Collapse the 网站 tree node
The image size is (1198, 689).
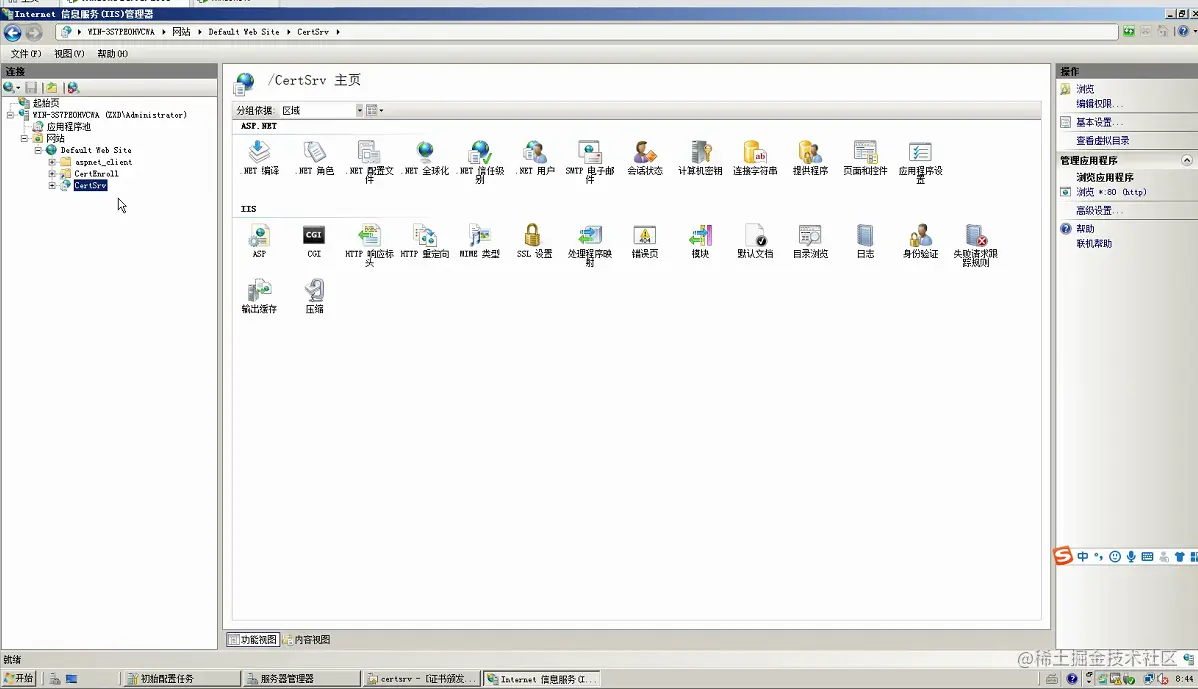tap(24, 138)
